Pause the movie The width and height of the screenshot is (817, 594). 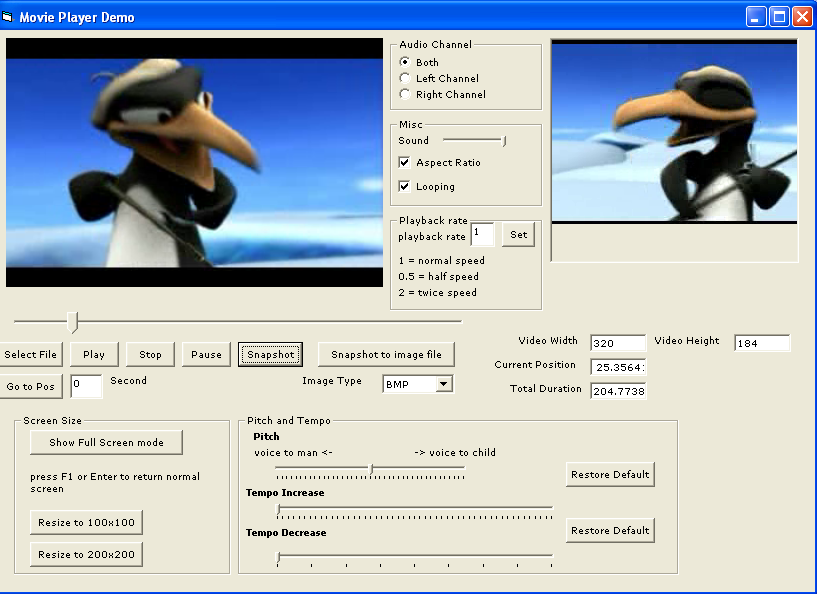(x=206, y=354)
